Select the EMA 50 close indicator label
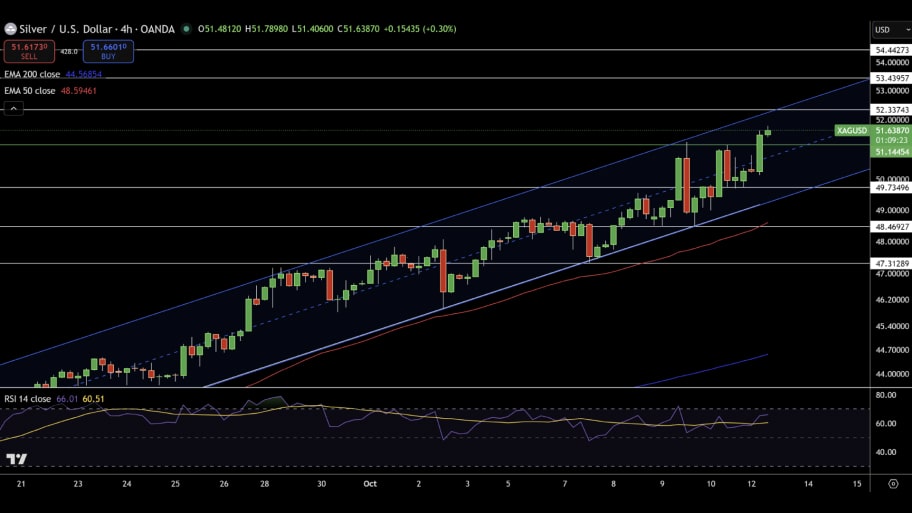Screen dimensions: 912x513 tap(30, 91)
